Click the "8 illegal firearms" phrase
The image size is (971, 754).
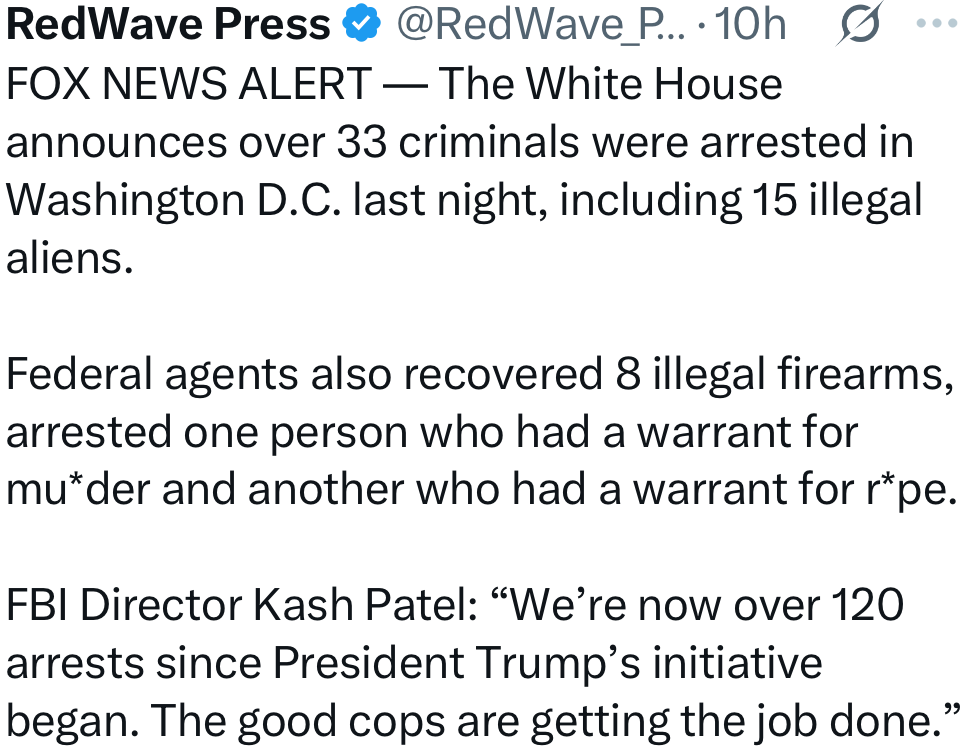[775, 375]
